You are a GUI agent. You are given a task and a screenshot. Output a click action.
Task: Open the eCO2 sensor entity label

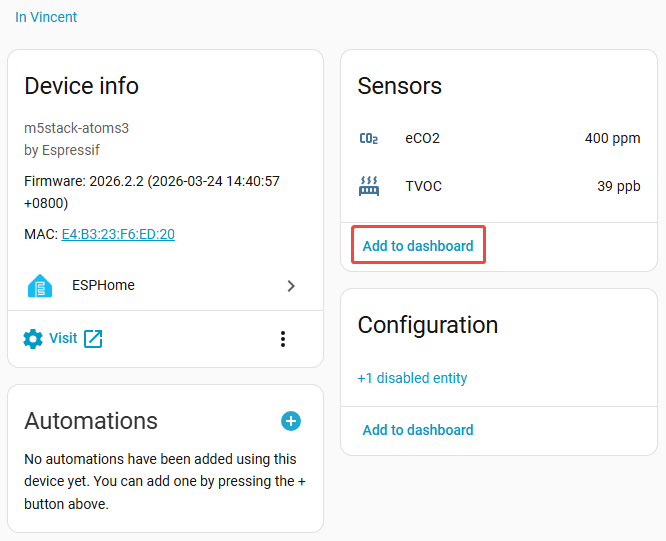(x=422, y=139)
